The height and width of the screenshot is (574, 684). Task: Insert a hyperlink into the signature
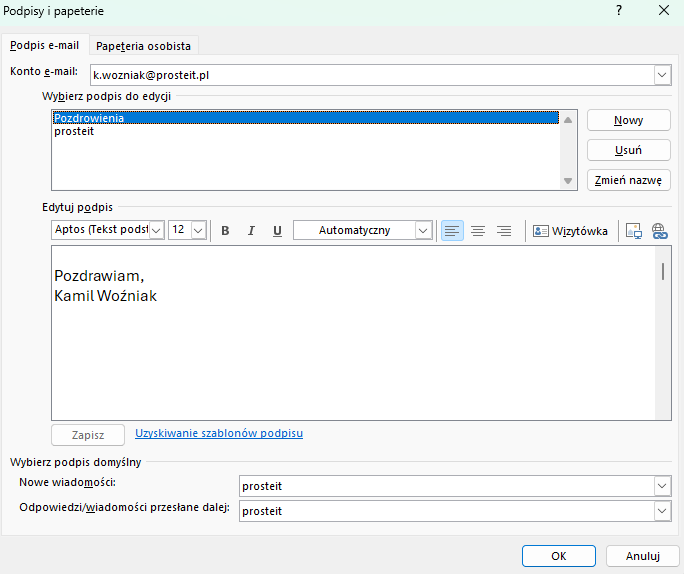click(659, 231)
